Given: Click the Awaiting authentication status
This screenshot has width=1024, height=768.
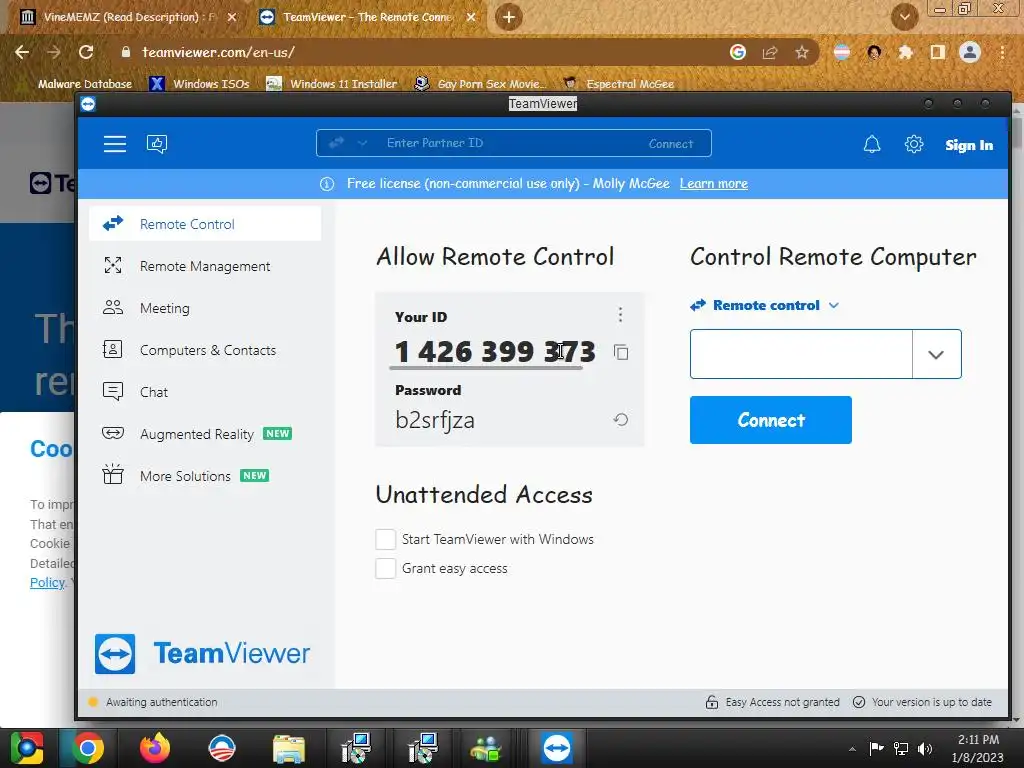Looking at the screenshot, I should pos(161,702).
